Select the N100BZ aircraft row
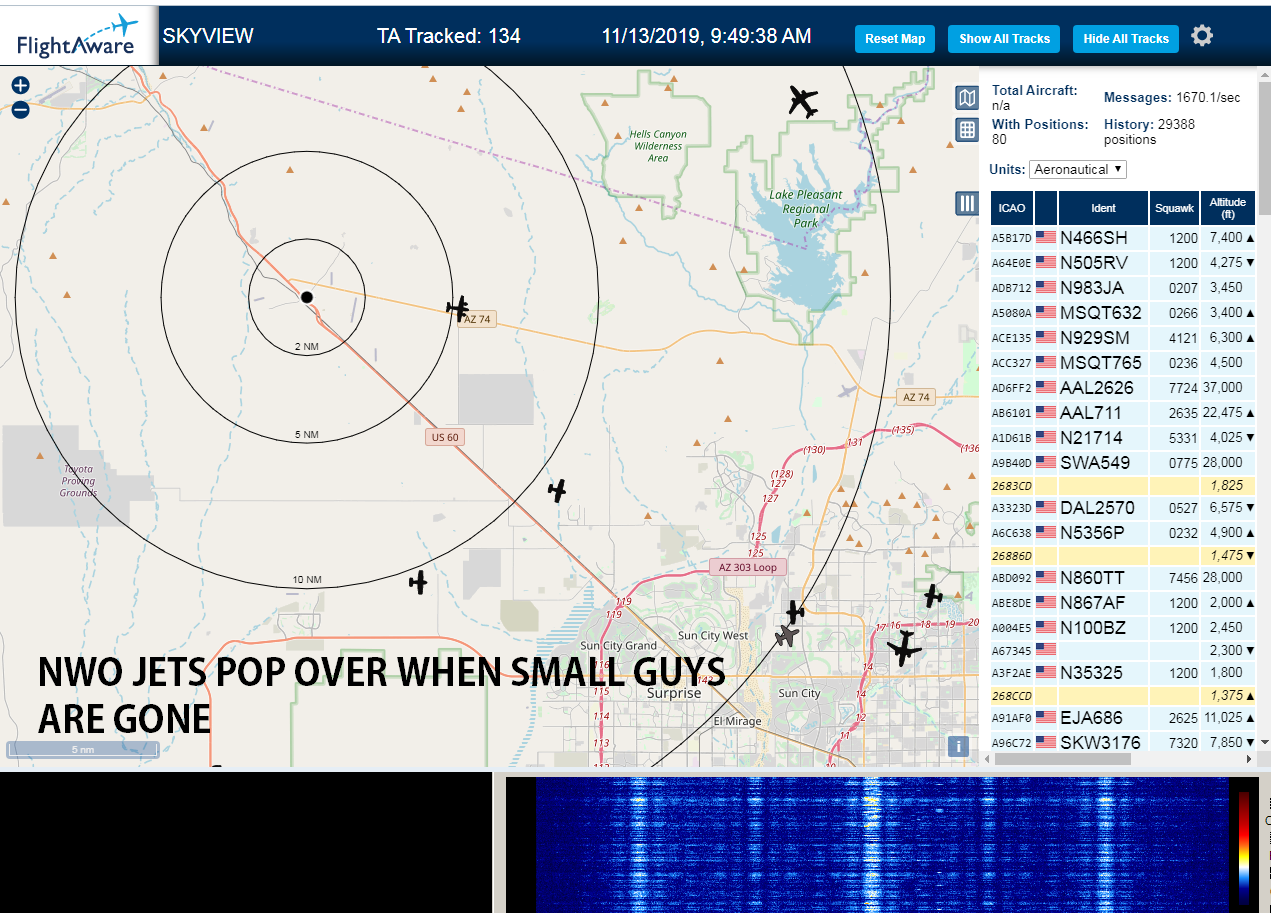Image resolution: width=1271 pixels, height=913 pixels. pyautogui.click(x=1123, y=628)
